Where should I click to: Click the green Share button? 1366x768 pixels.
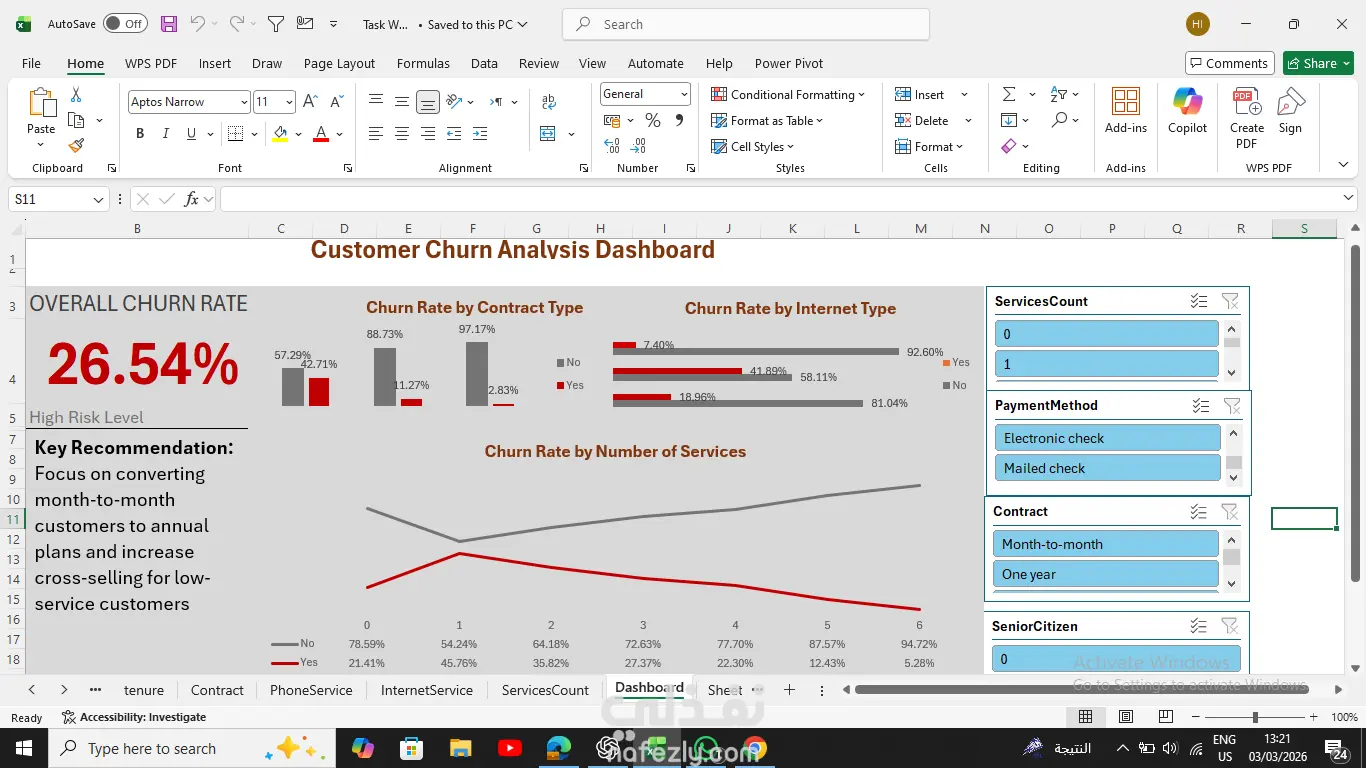pyautogui.click(x=1318, y=63)
